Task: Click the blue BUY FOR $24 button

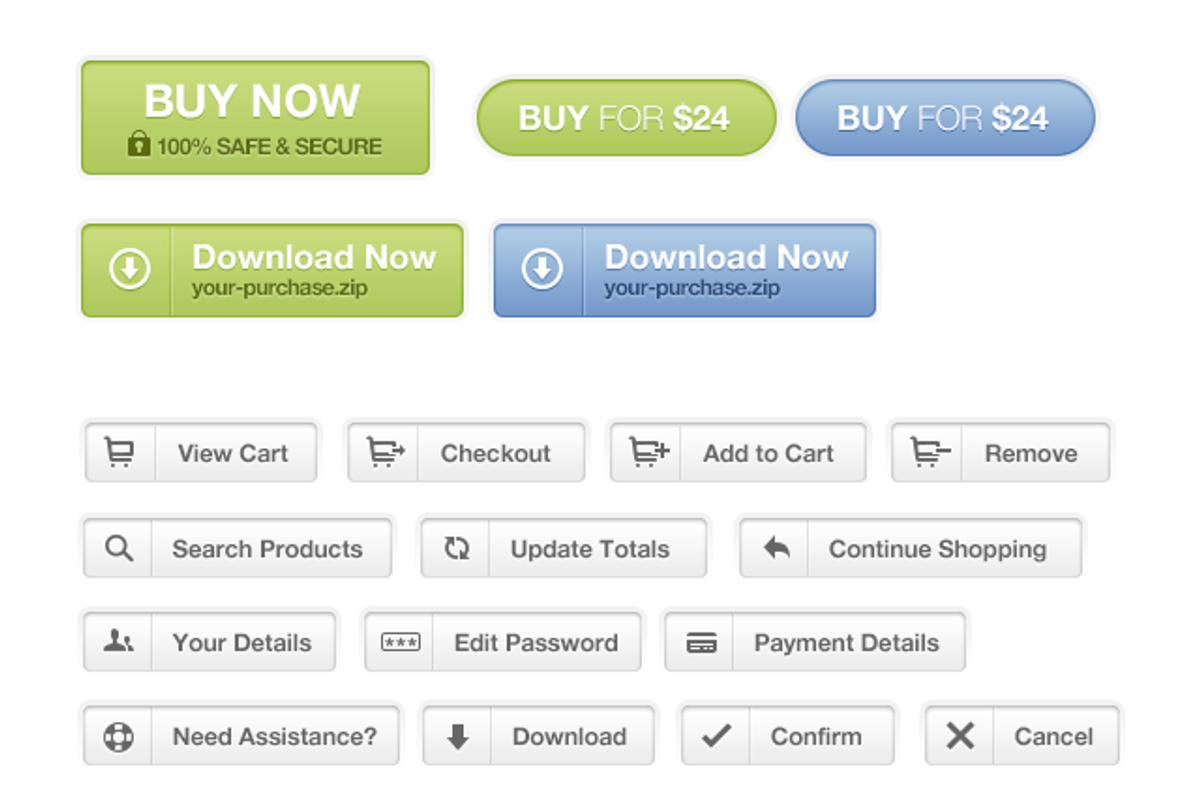Action: click(945, 118)
